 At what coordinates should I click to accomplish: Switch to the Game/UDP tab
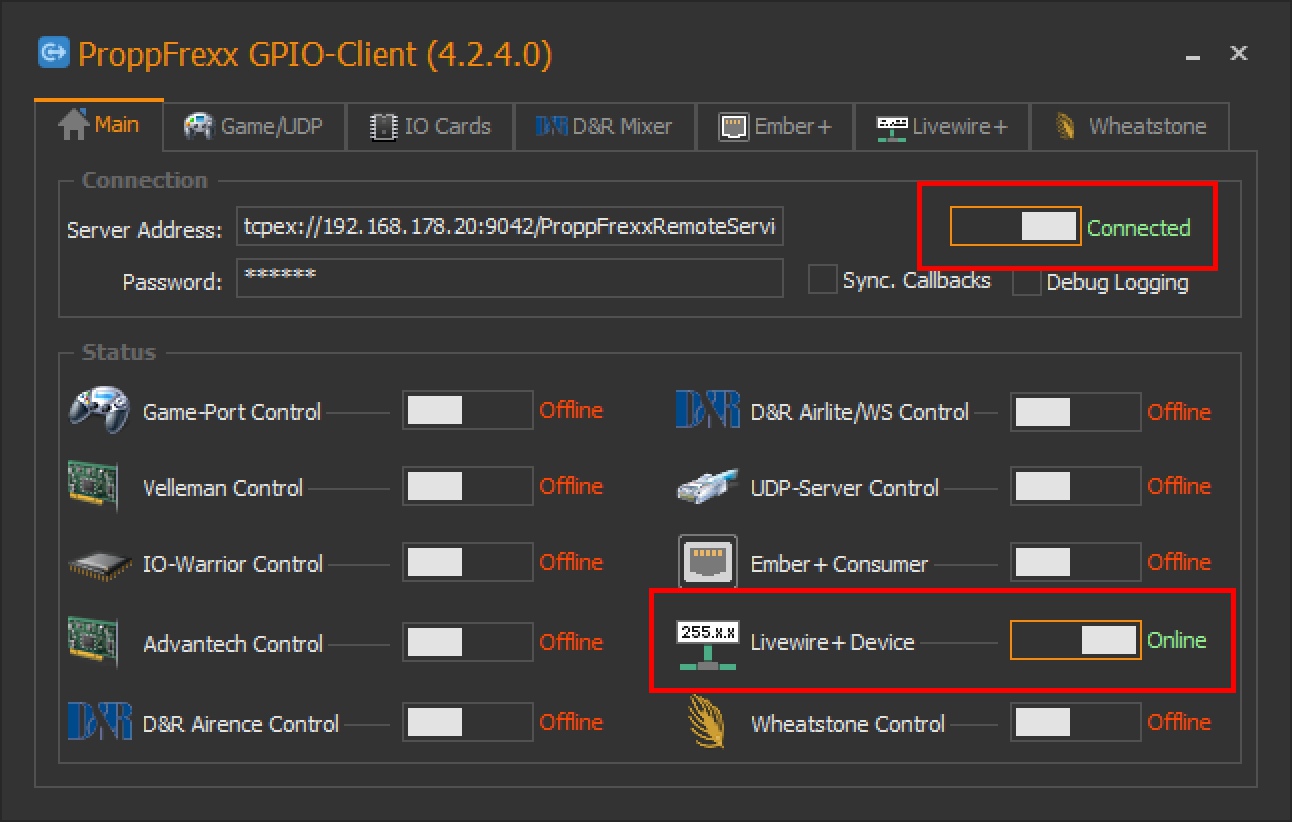pos(254,127)
